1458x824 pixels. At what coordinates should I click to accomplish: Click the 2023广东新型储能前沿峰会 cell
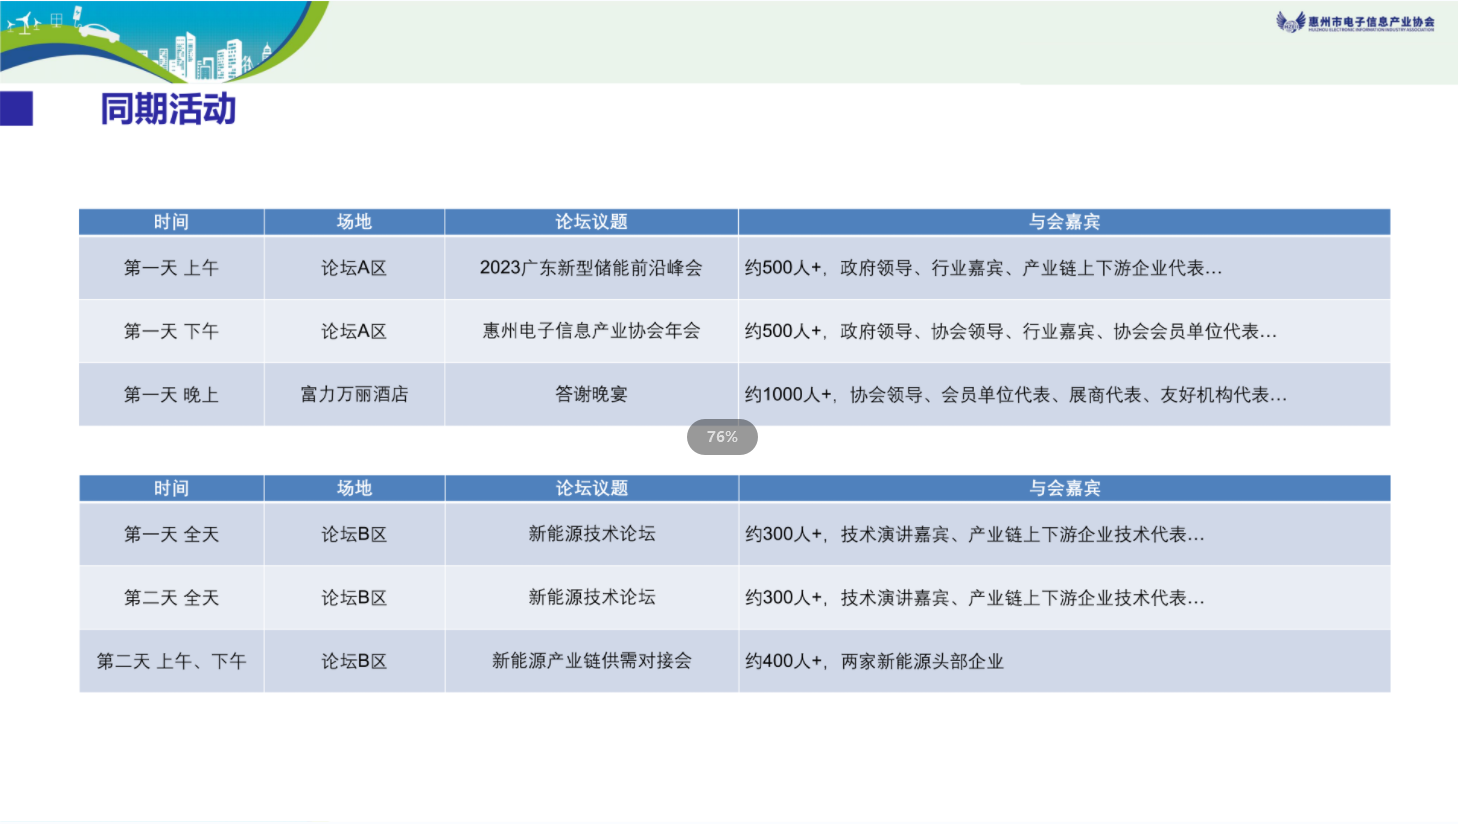coord(591,268)
